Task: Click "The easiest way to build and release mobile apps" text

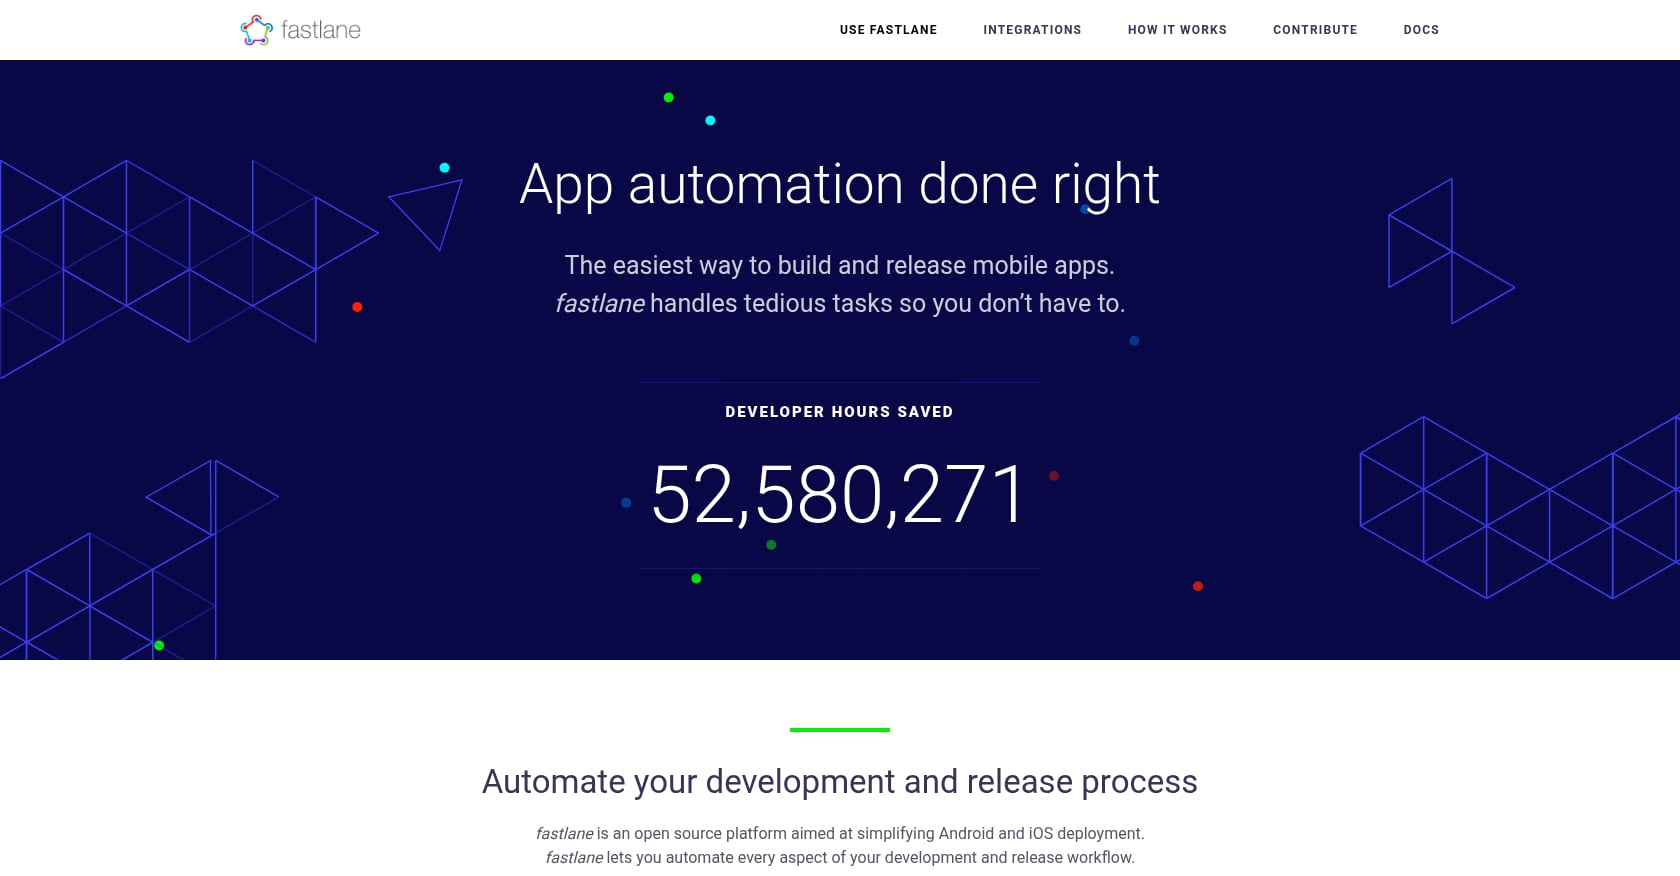Action: coord(839,265)
